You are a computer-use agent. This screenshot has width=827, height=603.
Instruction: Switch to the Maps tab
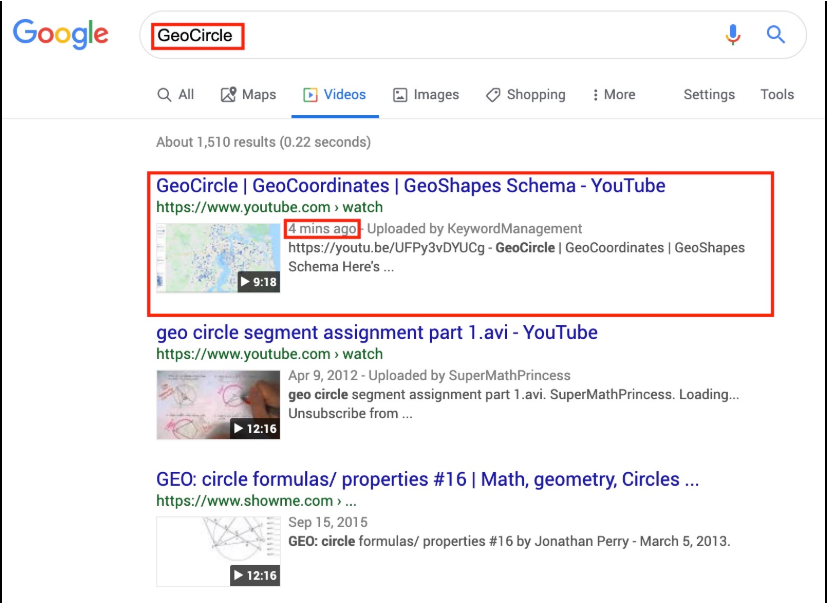(x=248, y=94)
